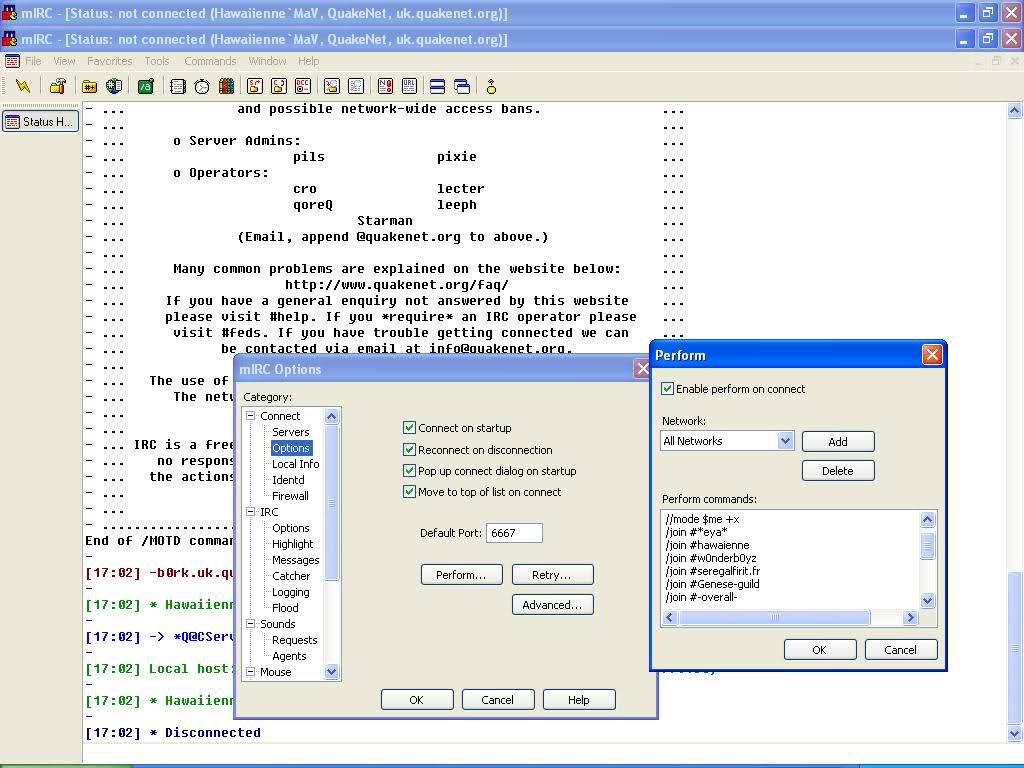Click the Perform commands down scroll arrow

click(x=927, y=600)
